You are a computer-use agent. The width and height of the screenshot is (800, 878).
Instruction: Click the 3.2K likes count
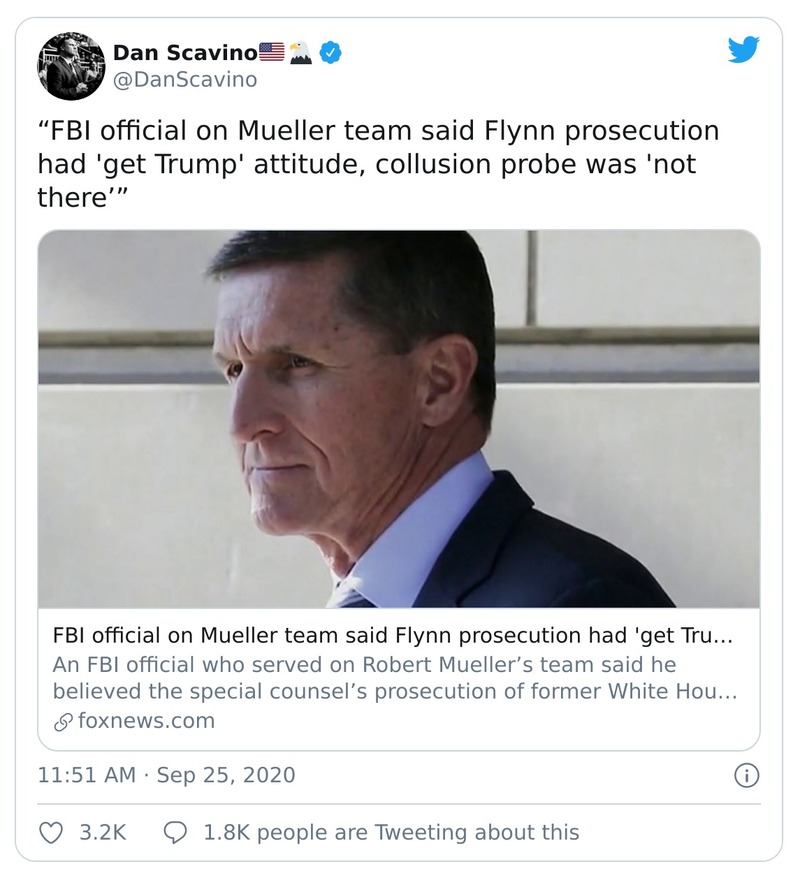(102, 831)
